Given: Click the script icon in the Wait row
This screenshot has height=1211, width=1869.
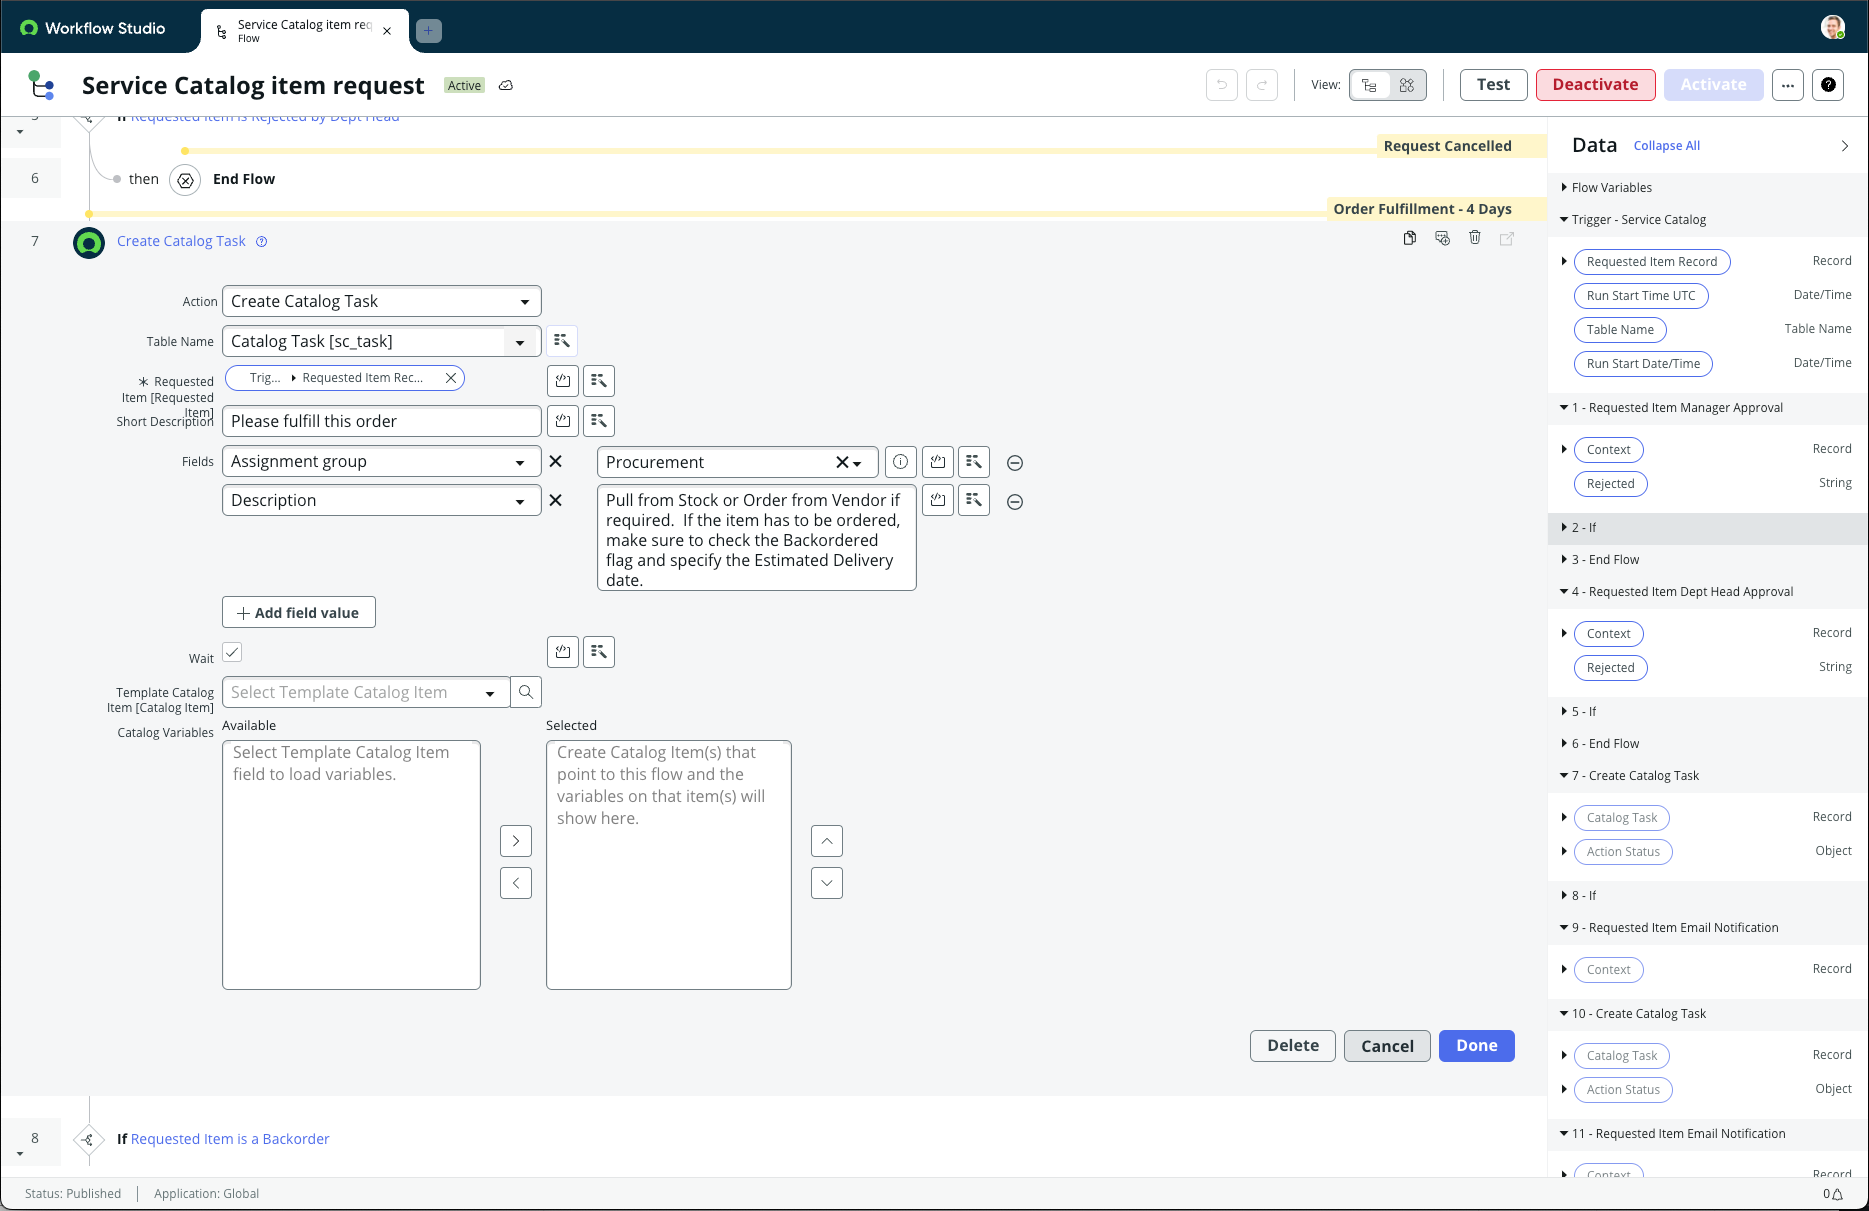Looking at the screenshot, I should click(x=563, y=652).
